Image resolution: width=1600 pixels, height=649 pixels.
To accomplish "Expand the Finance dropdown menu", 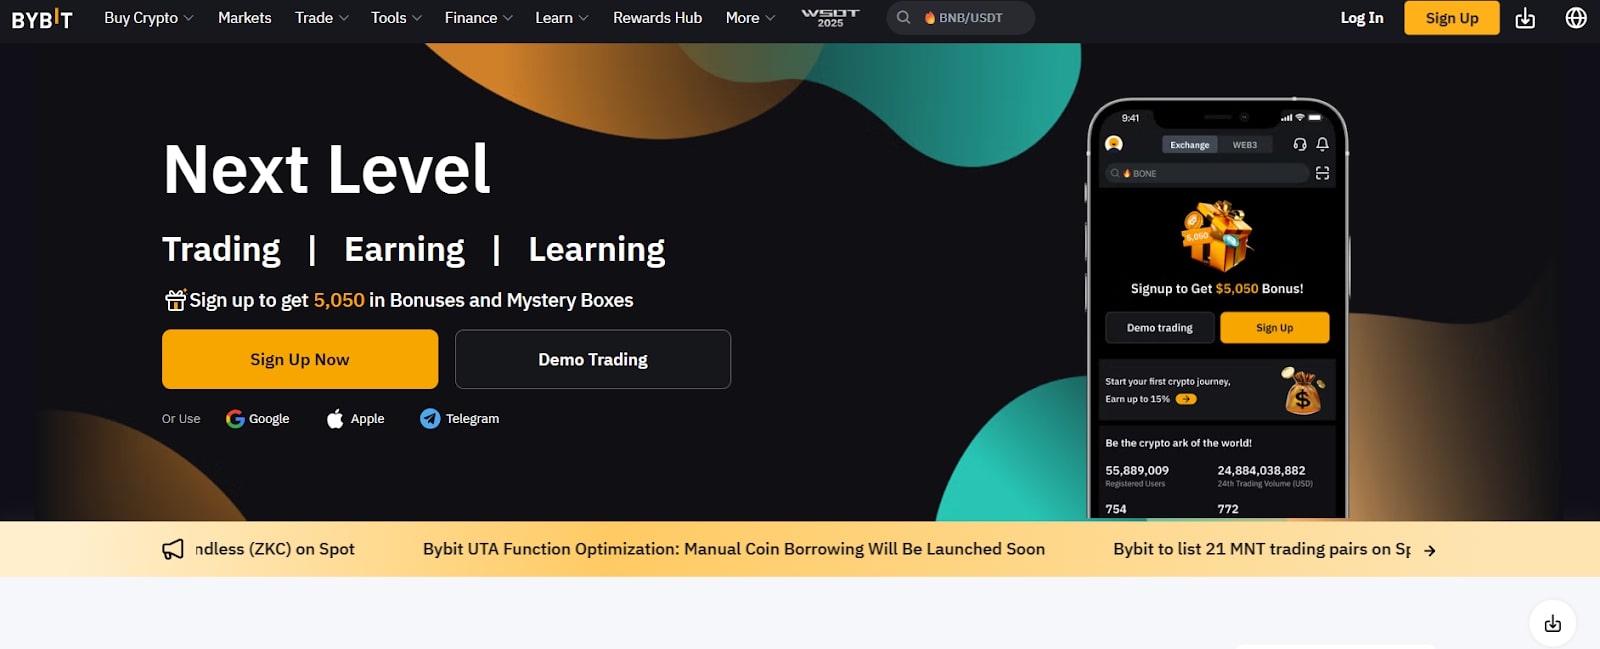I will [478, 18].
